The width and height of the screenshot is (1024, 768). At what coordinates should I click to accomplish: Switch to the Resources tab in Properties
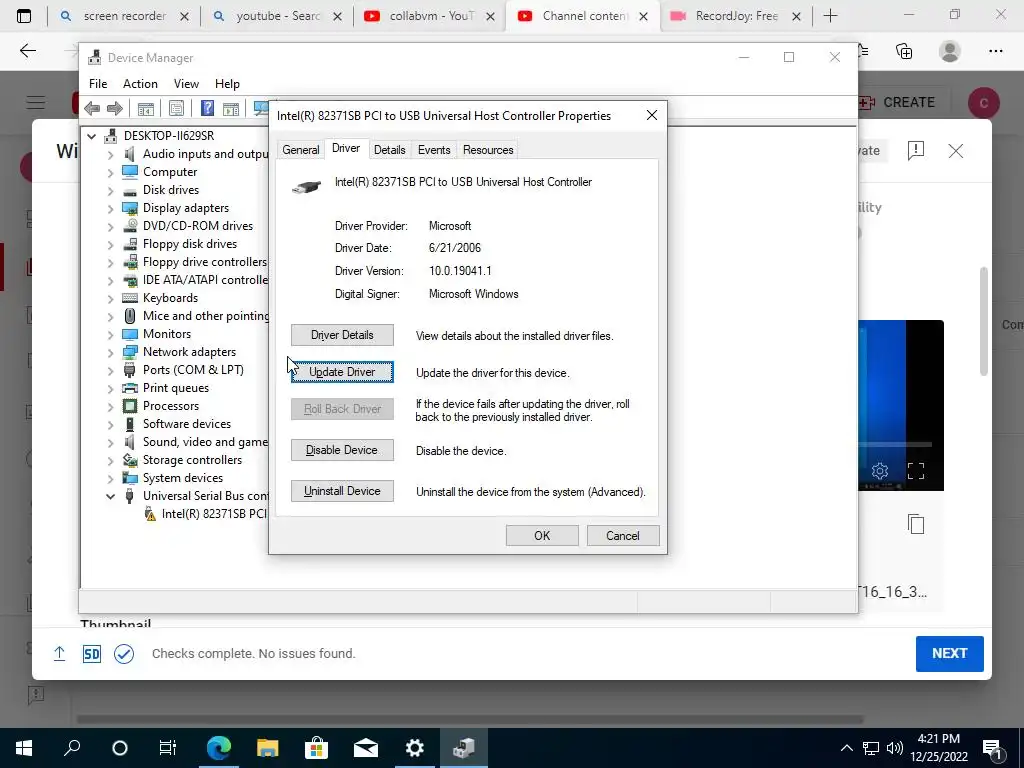488,150
